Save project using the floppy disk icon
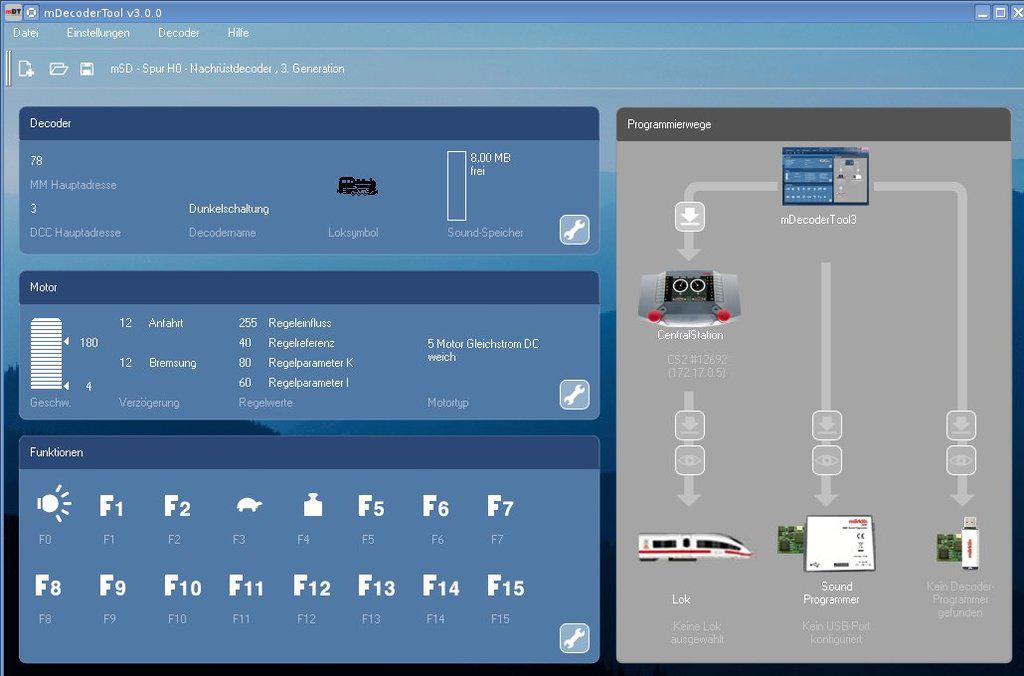 coord(87,69)
